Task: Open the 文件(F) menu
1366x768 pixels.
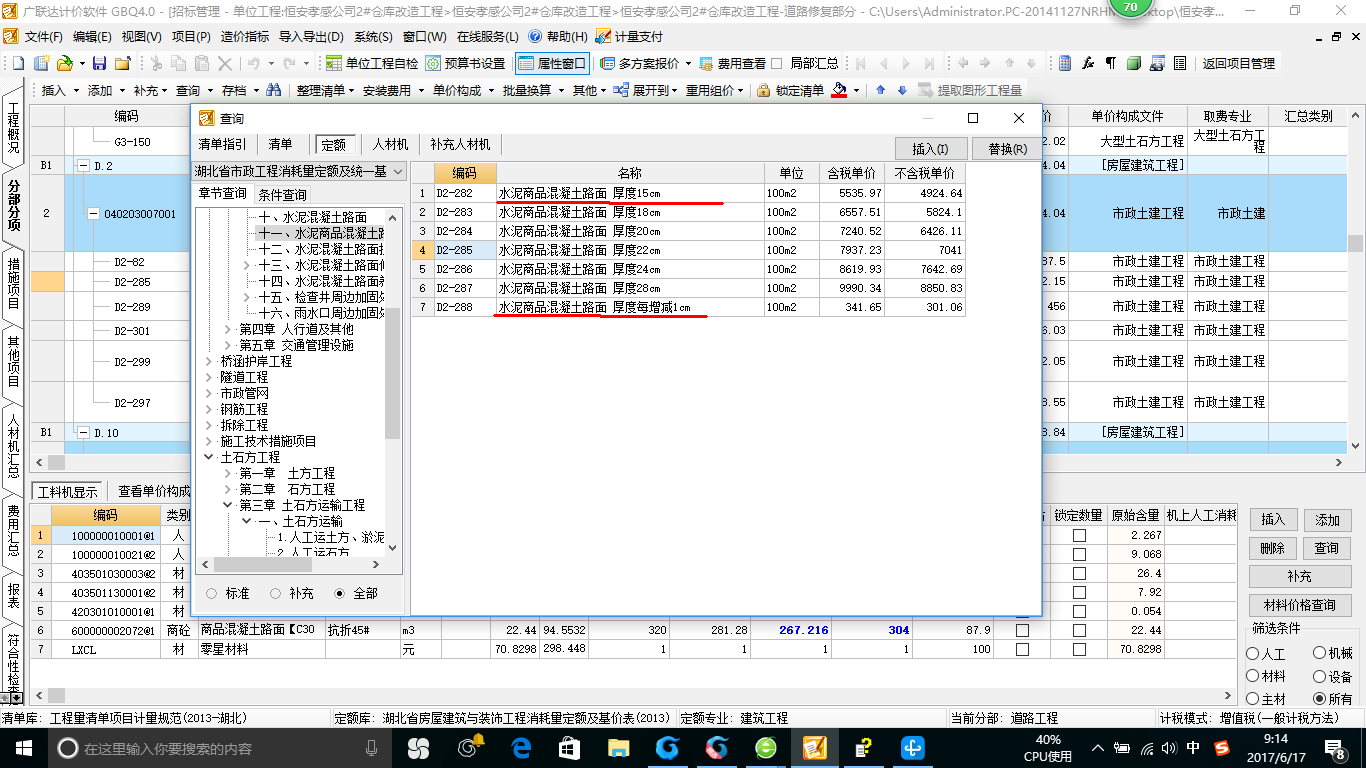Action: [43, 36]
